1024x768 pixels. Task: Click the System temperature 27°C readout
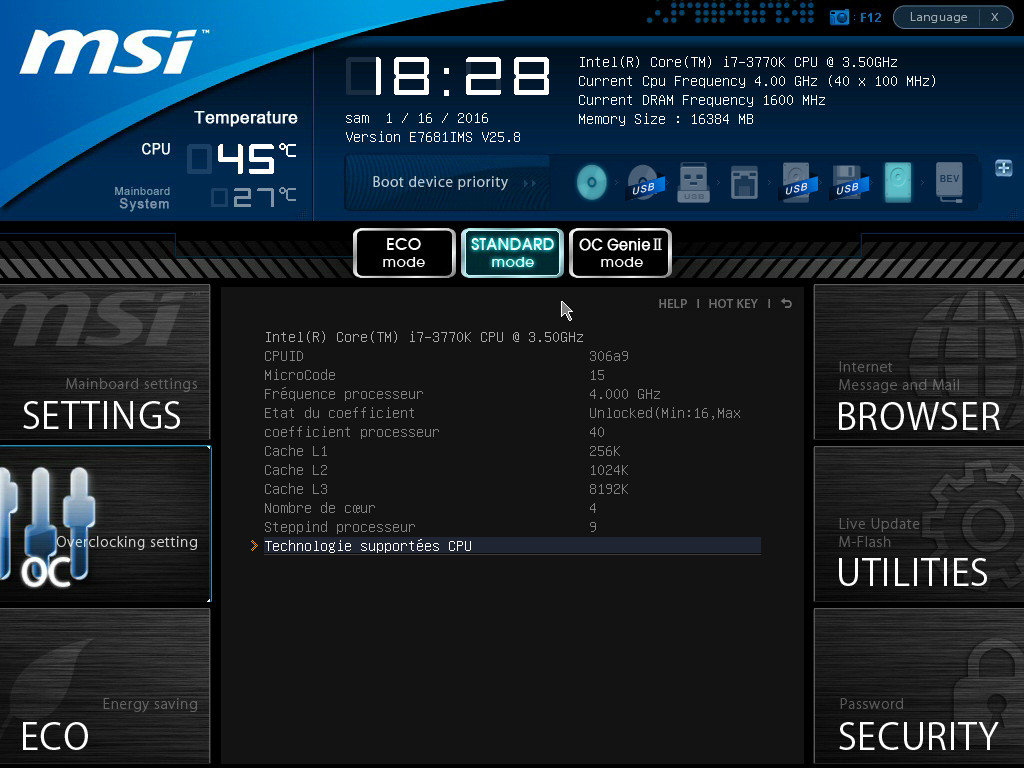(x=254, y=197)
